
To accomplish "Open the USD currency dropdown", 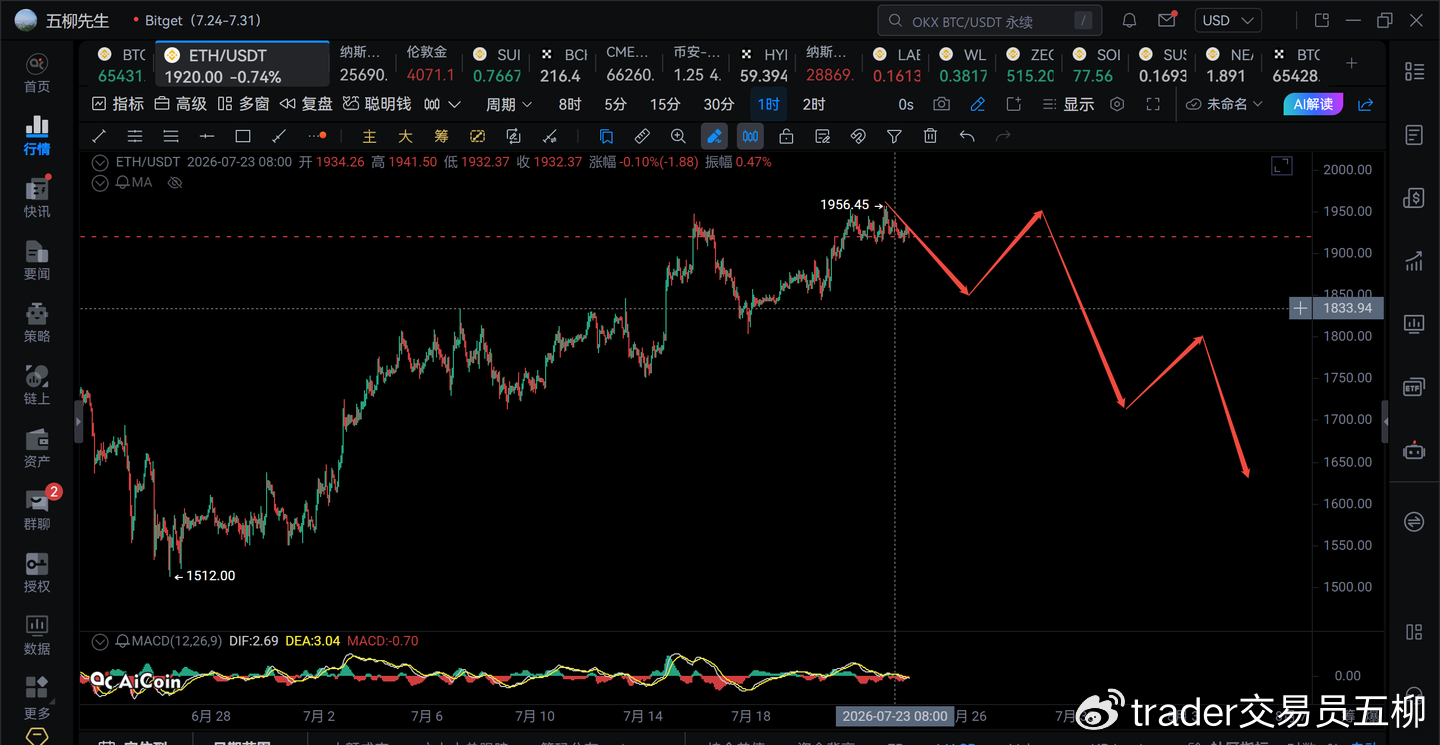I will [x=1229, y=20].
